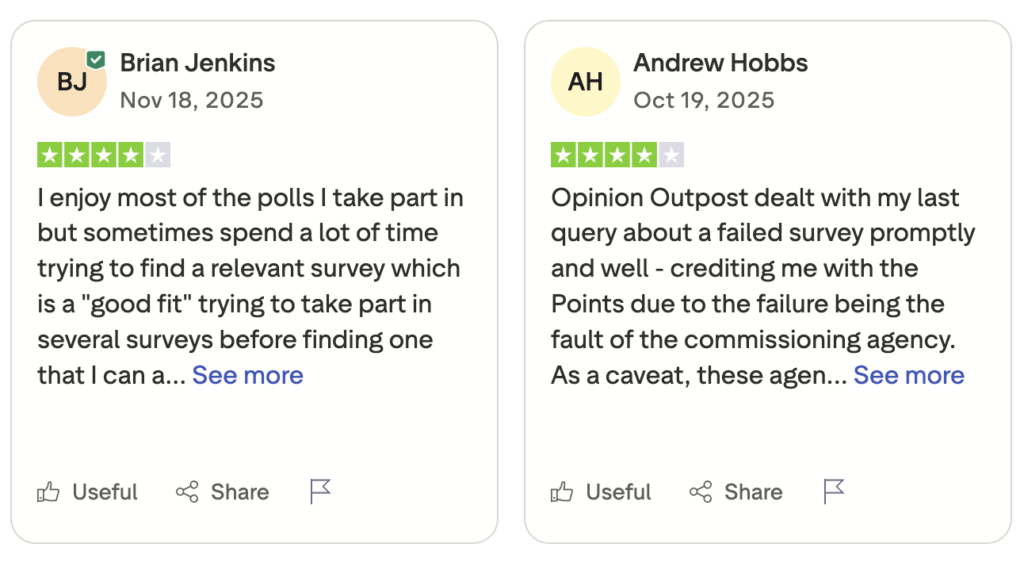Expand Brian's review with See more
Image resolution: width=1024 pixels, height=582 pixels.
(x=247, y=375)
